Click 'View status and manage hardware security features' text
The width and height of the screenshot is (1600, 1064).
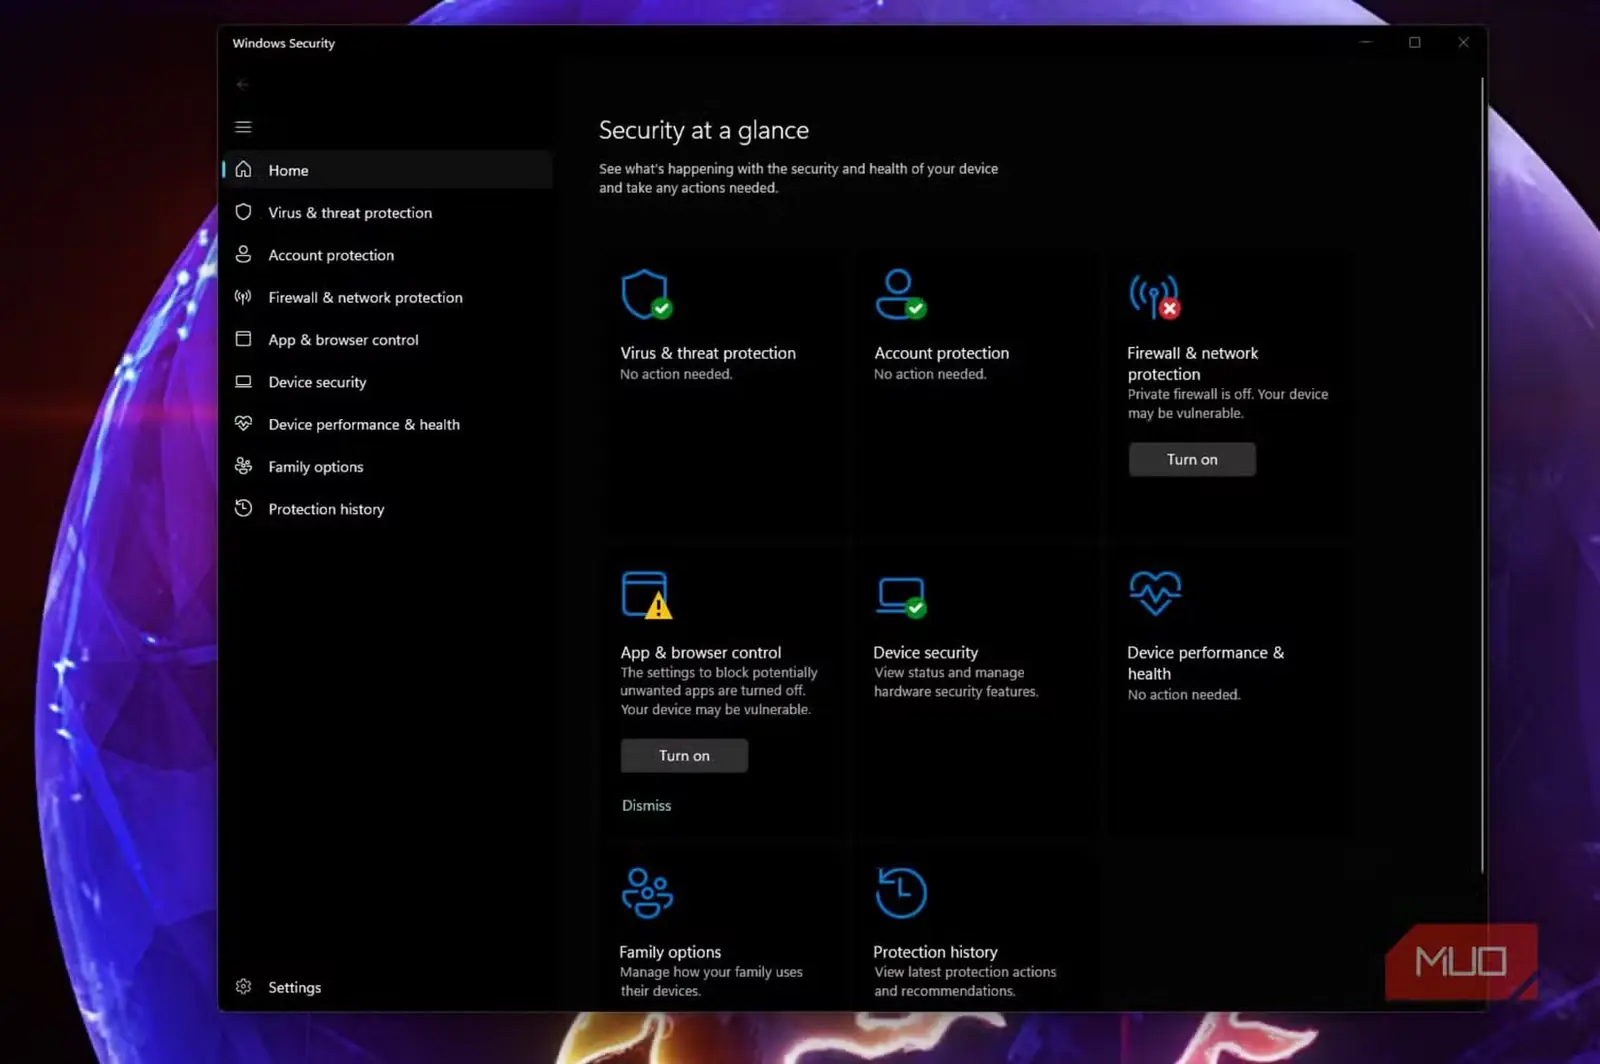click(956, 682)
